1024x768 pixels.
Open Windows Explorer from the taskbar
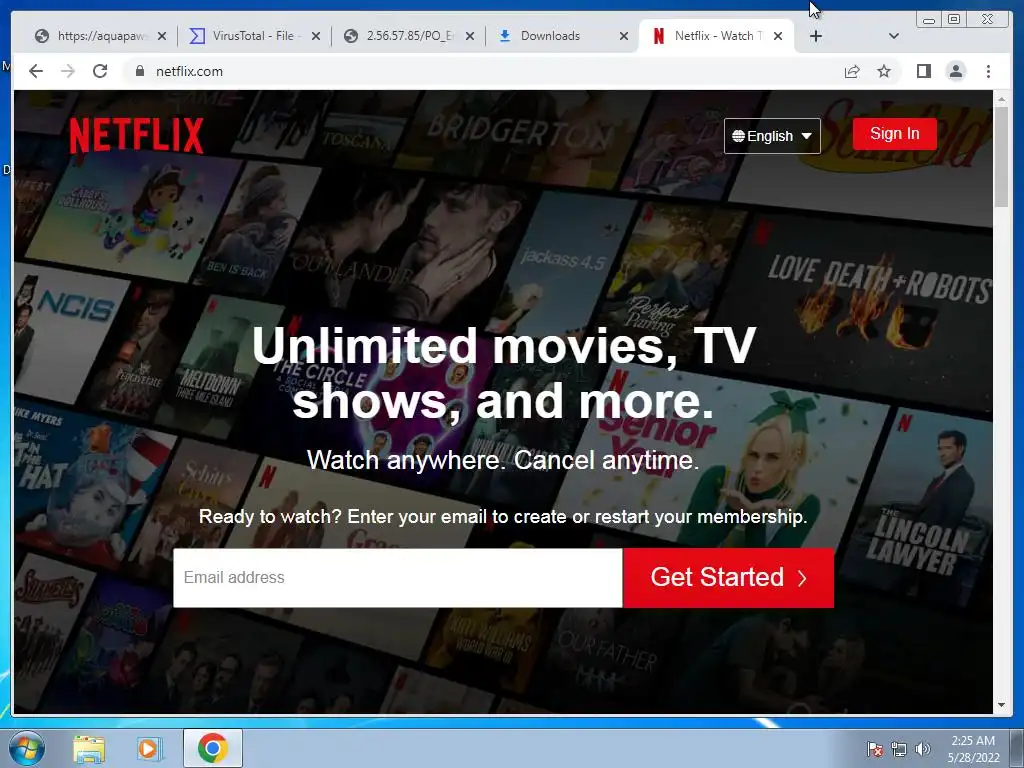(89, 748)
